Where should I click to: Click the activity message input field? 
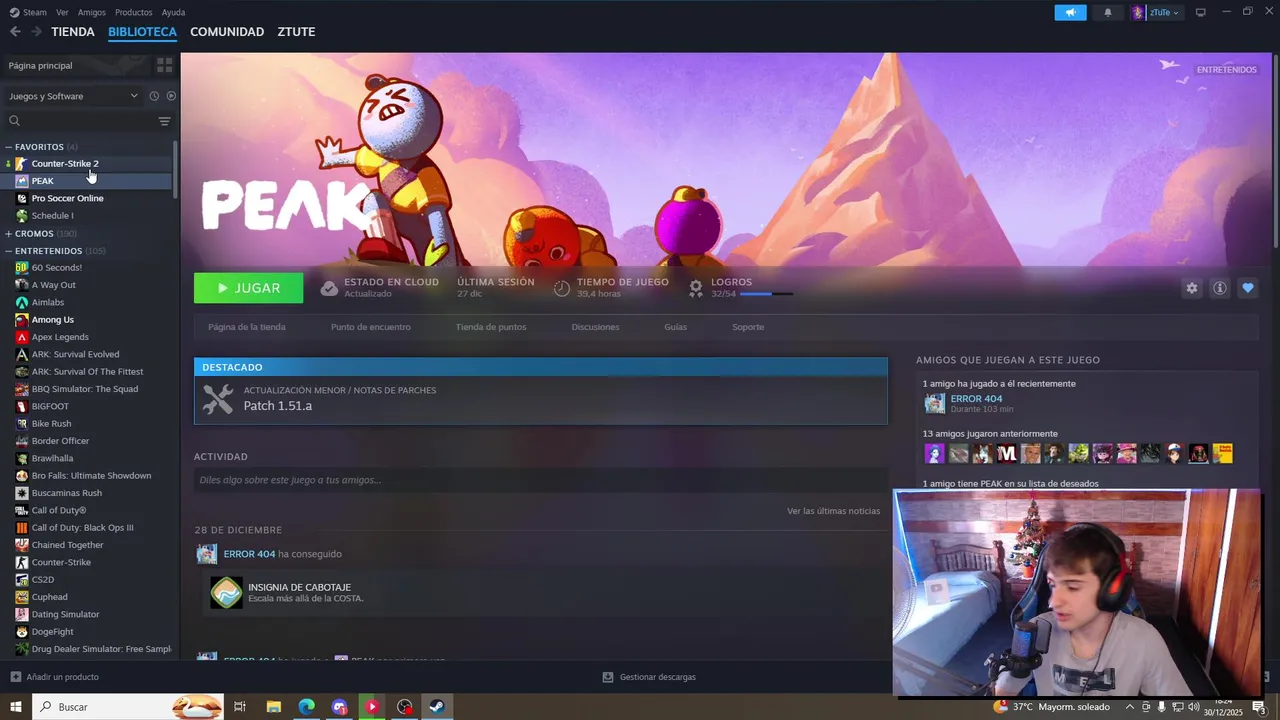click(541, 480)
